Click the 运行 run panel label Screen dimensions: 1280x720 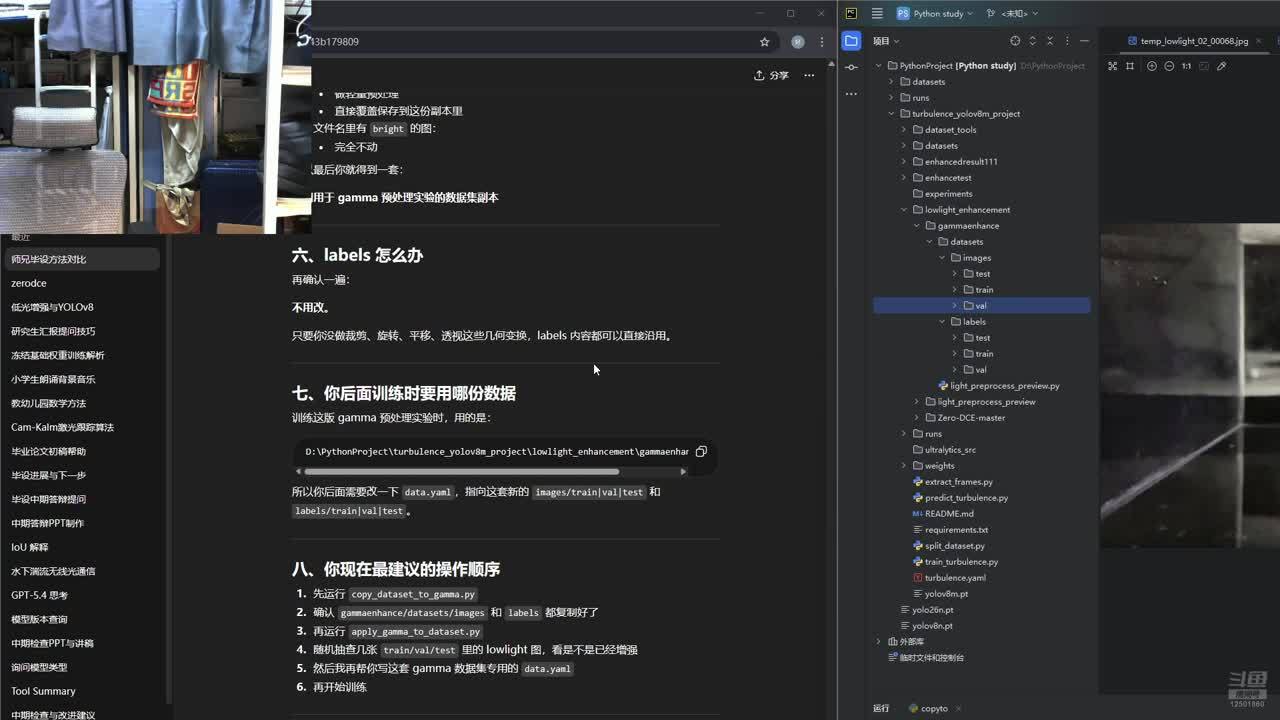pyautogui.click(x=881, y=708)
